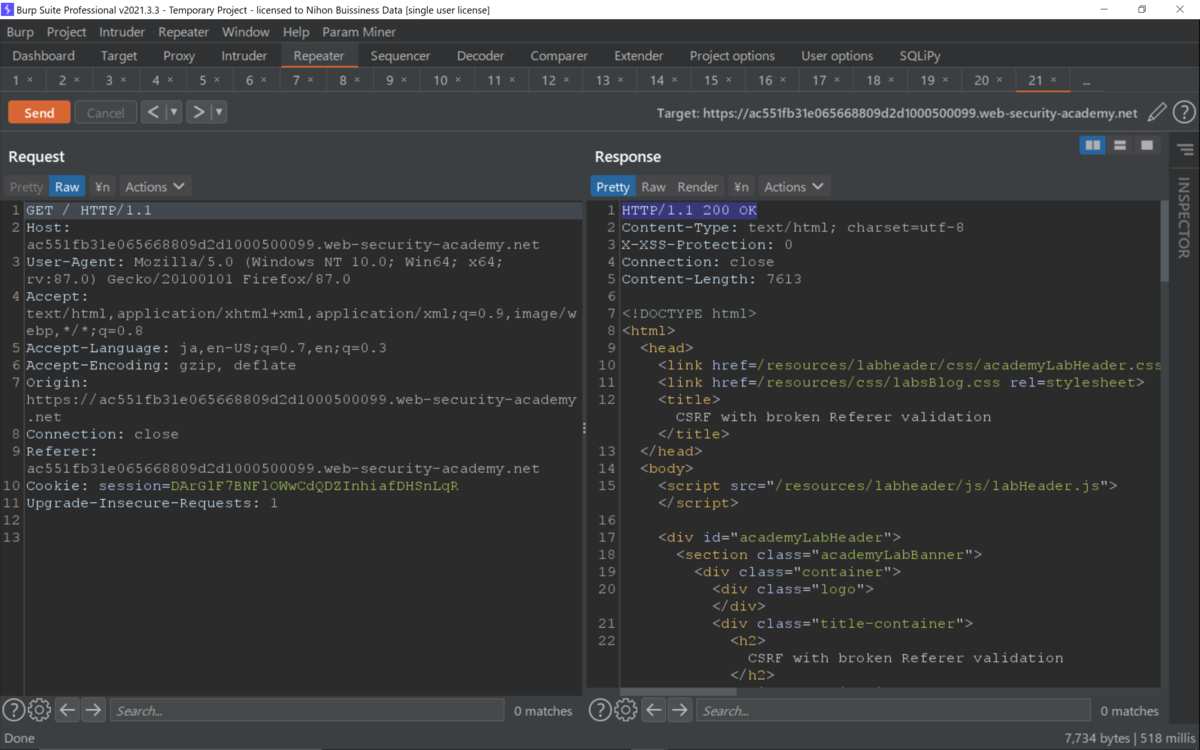The width and height of the screenshot is (1200, 750).
Task: Open the Param Miner menu
Action: click(359, 32)
